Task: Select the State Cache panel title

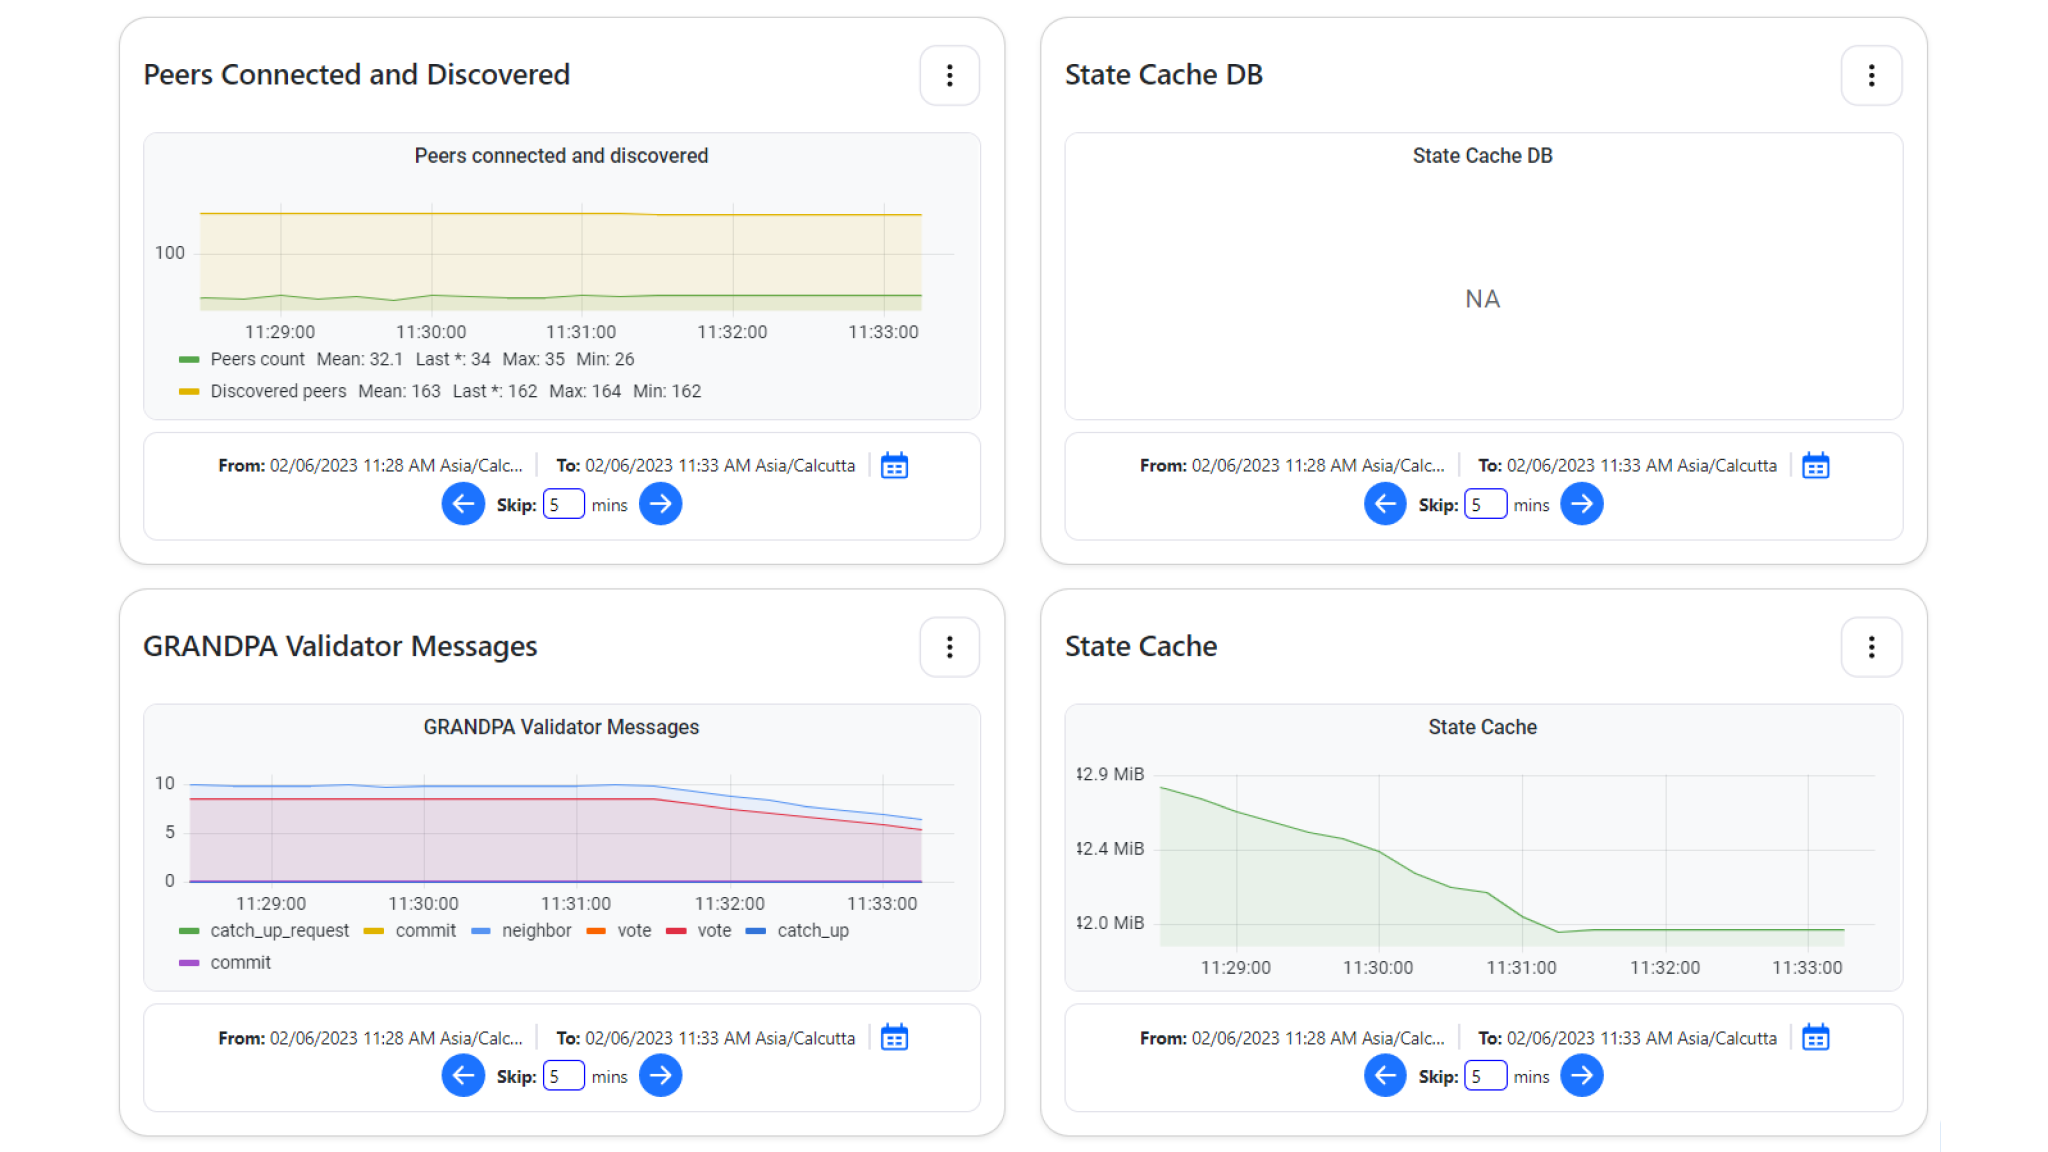Action: [1140, 646]
